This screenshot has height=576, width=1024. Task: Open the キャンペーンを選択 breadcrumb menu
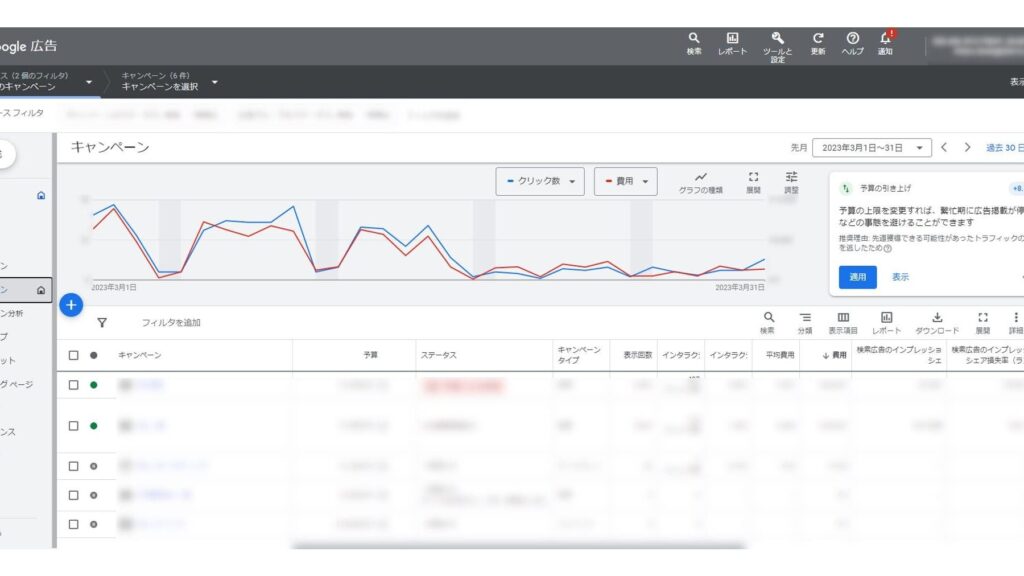pos(169,82)
